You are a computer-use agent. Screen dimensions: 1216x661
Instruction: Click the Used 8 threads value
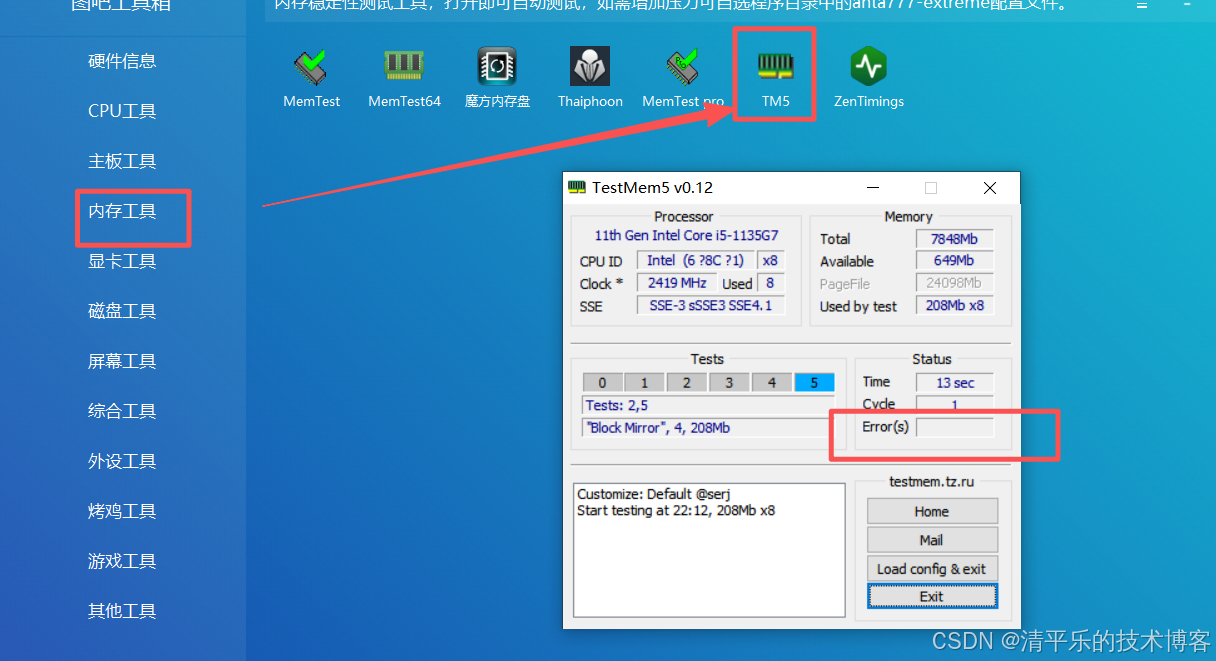click(771, 283)
